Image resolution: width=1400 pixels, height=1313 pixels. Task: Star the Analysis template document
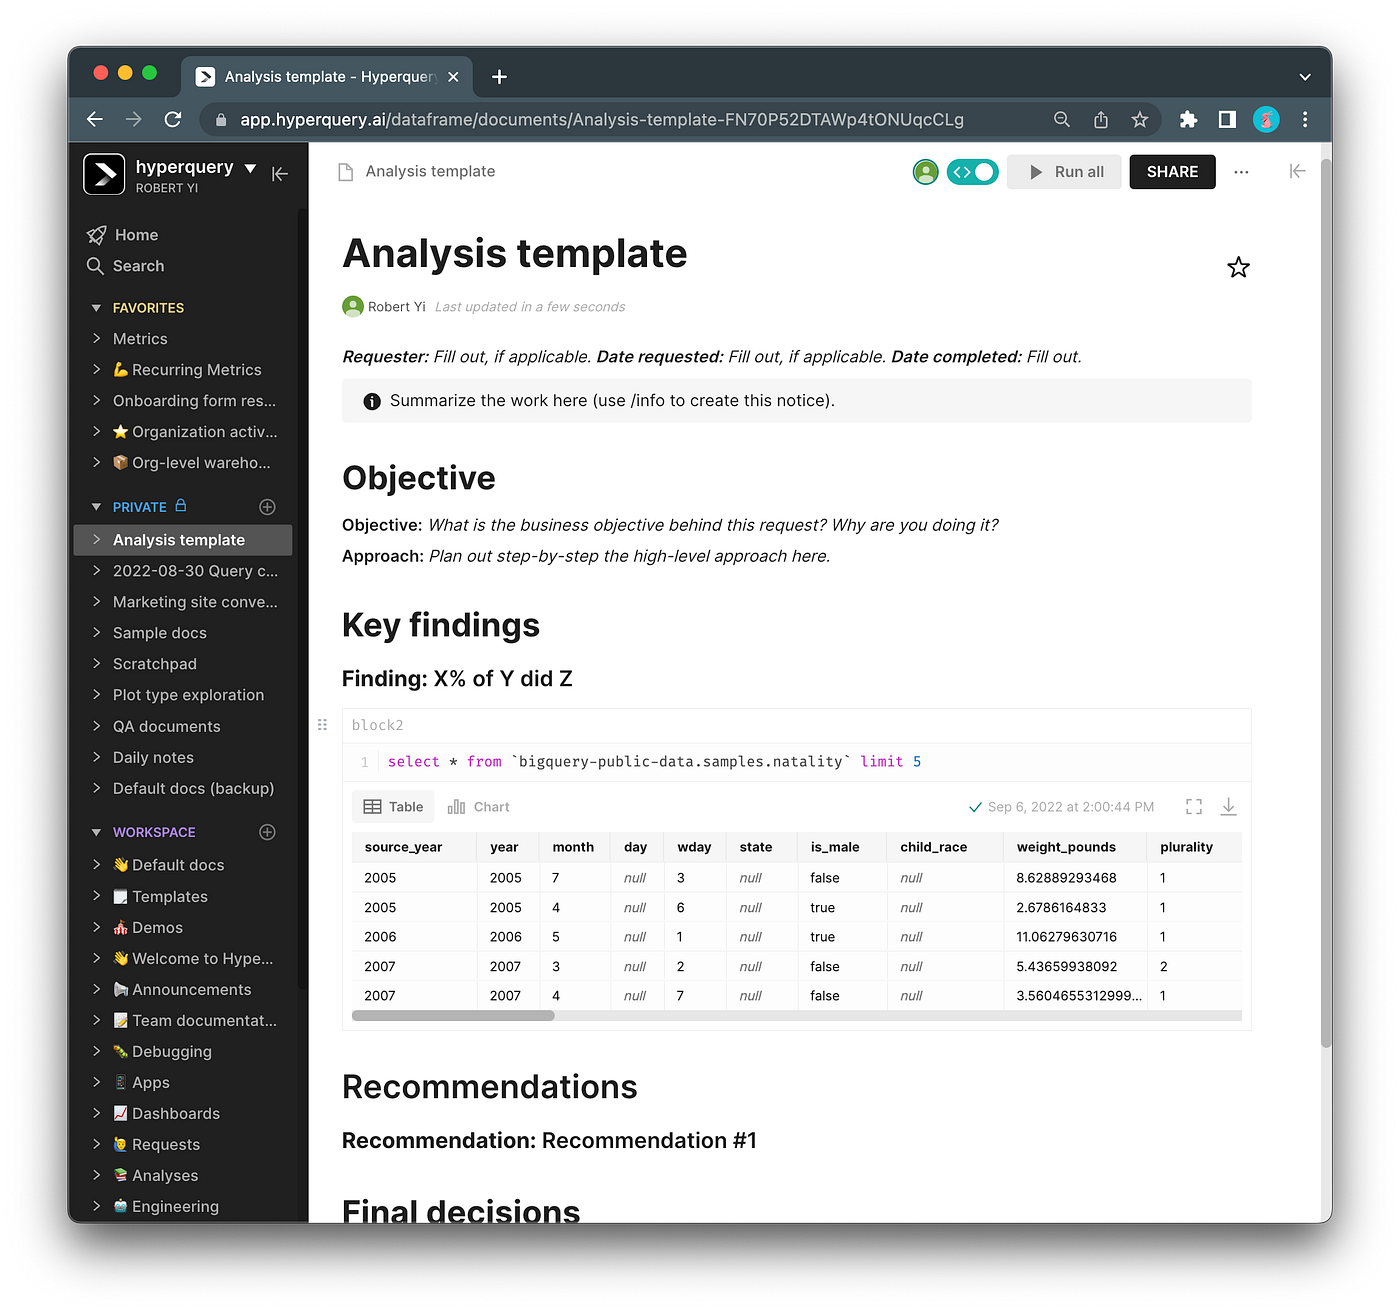(x=1238, y=267)
